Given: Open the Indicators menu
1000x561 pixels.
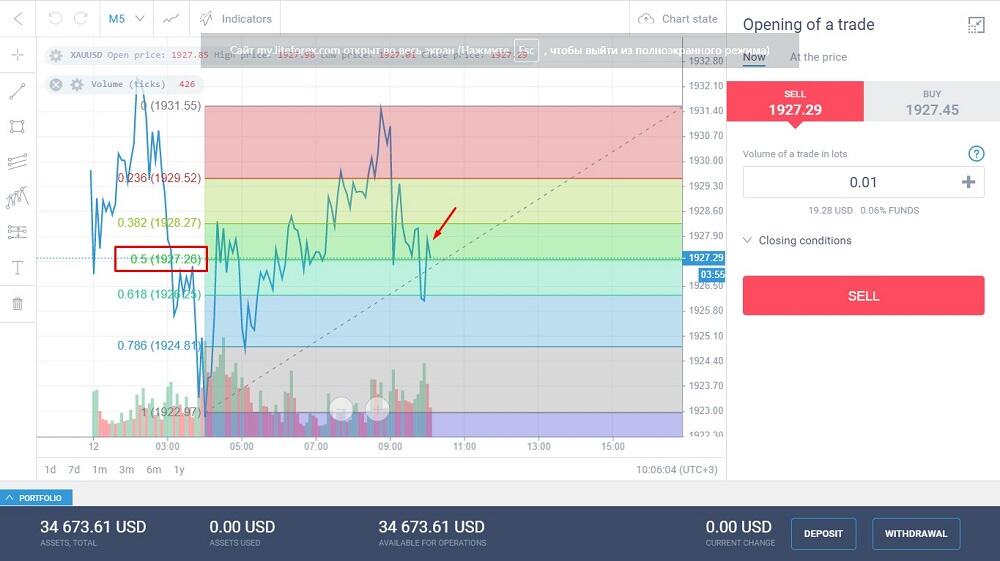Looking at the screenshot, I should pyautogui.click(x=235, y=18).
